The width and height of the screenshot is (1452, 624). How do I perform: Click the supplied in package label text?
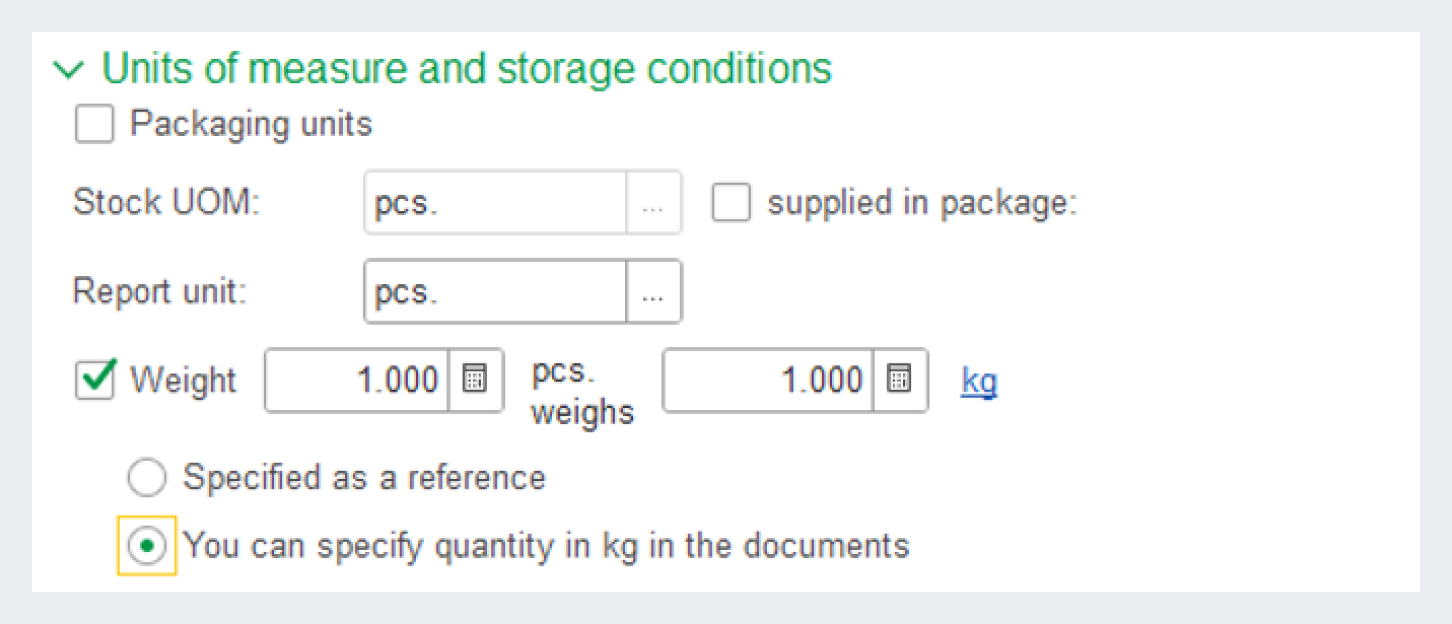pyautogui.click(x=921, y=203)
